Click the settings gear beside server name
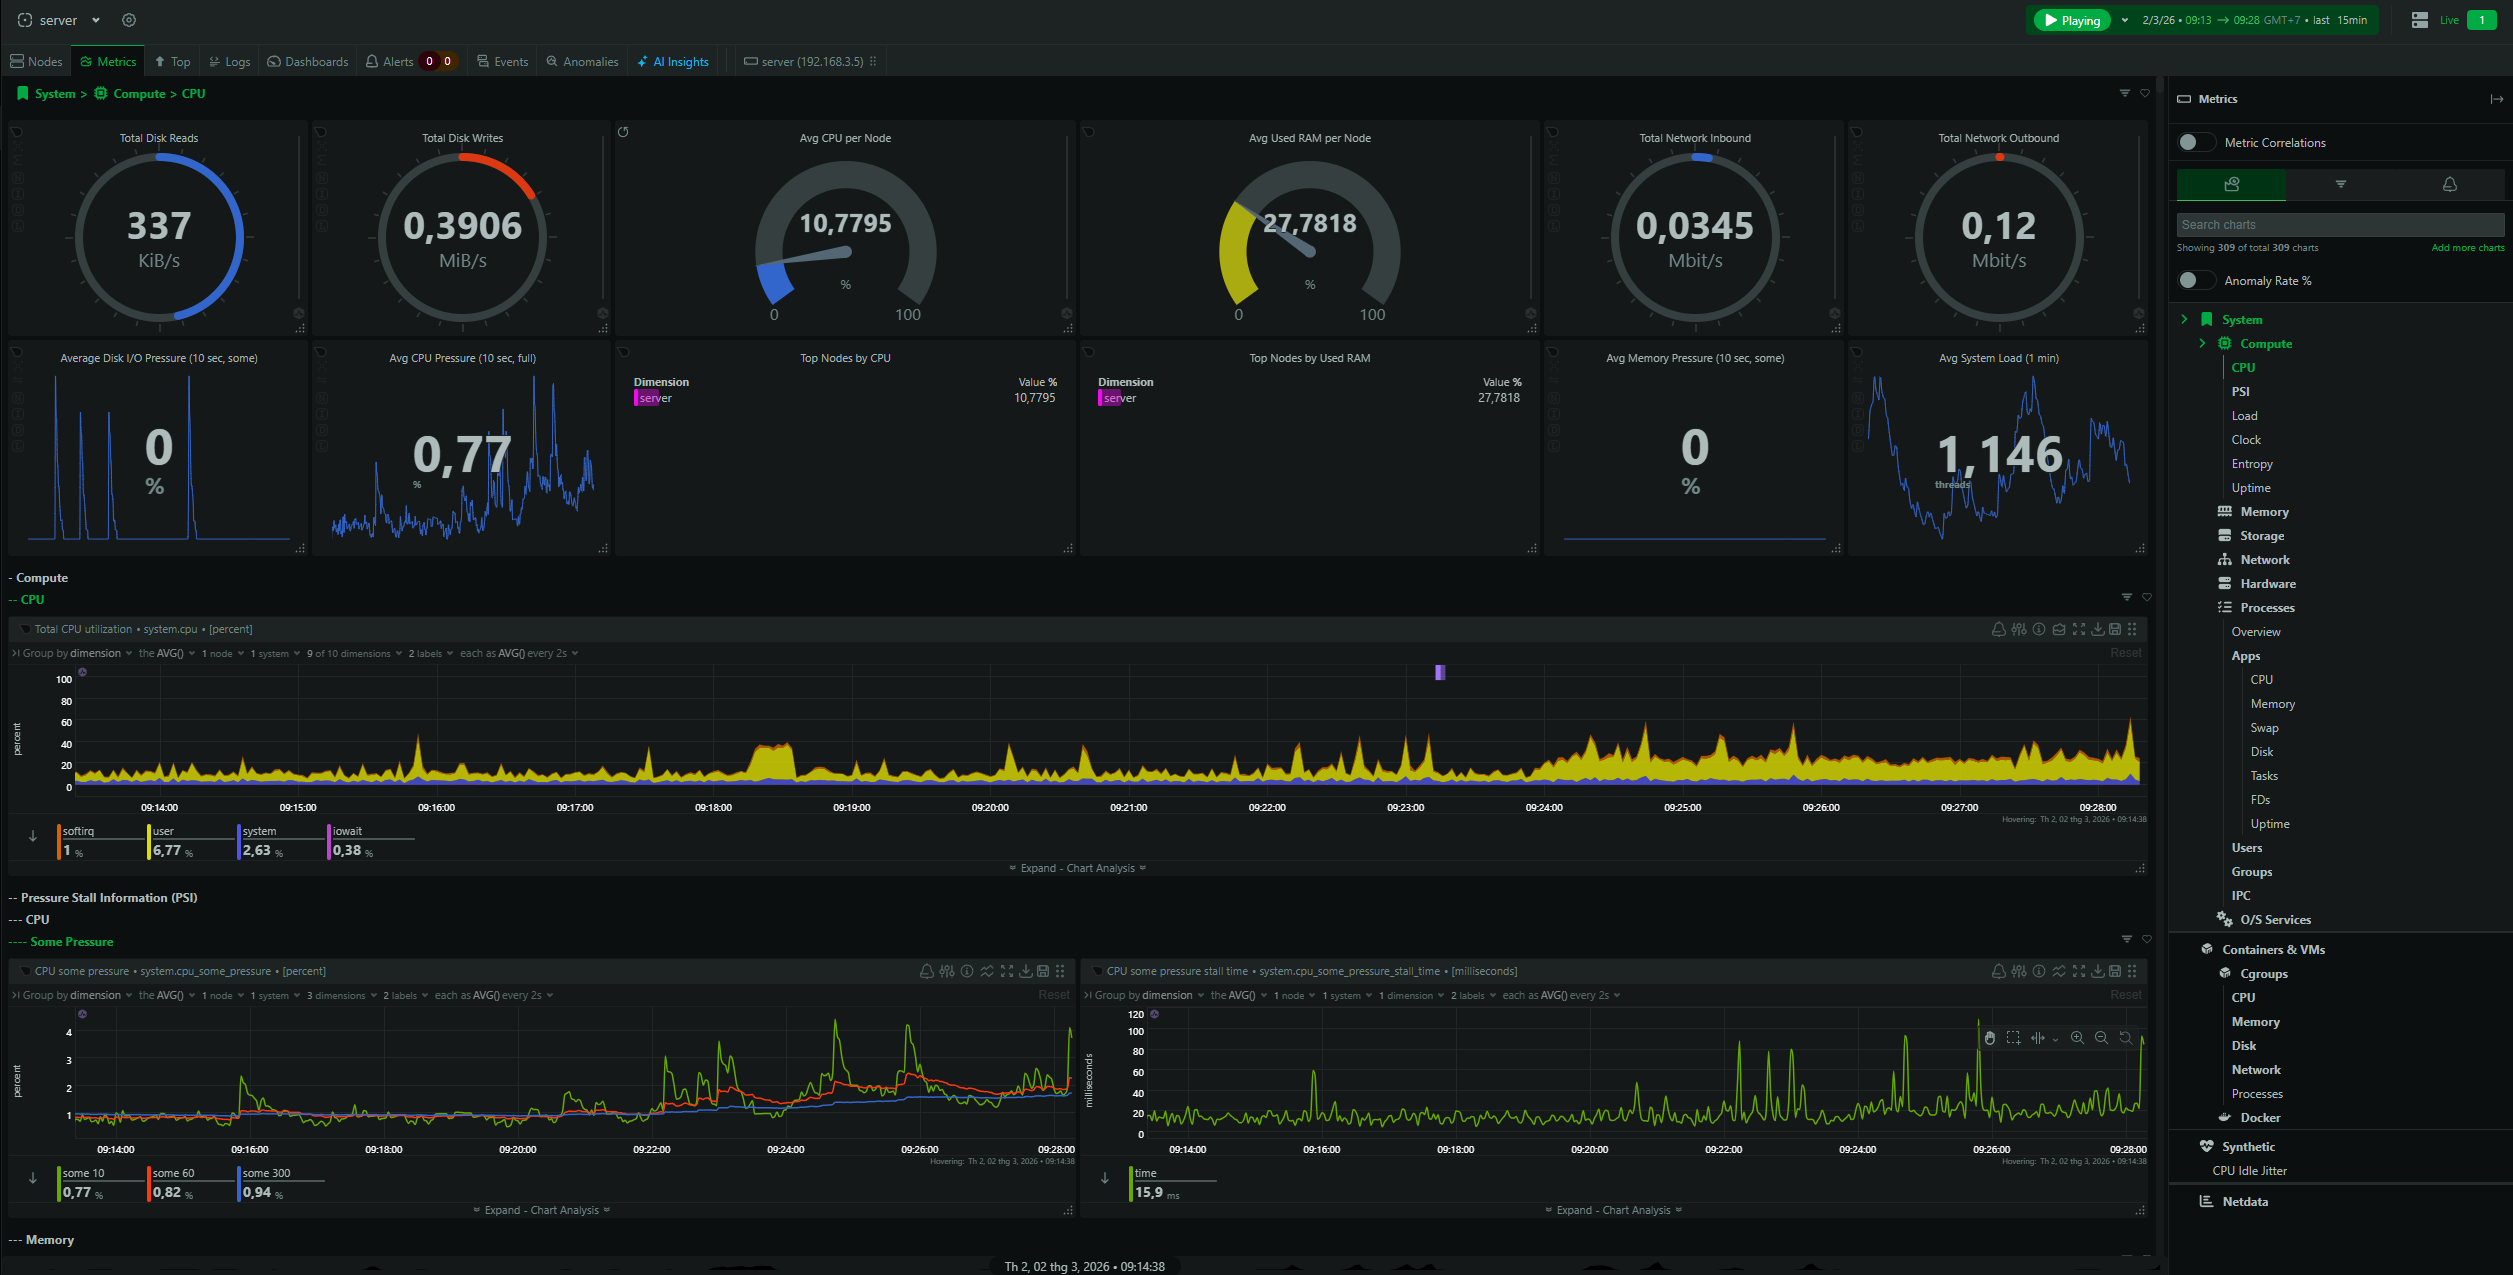Viewport: 2513px width, 1275px height. pos(129,20)
